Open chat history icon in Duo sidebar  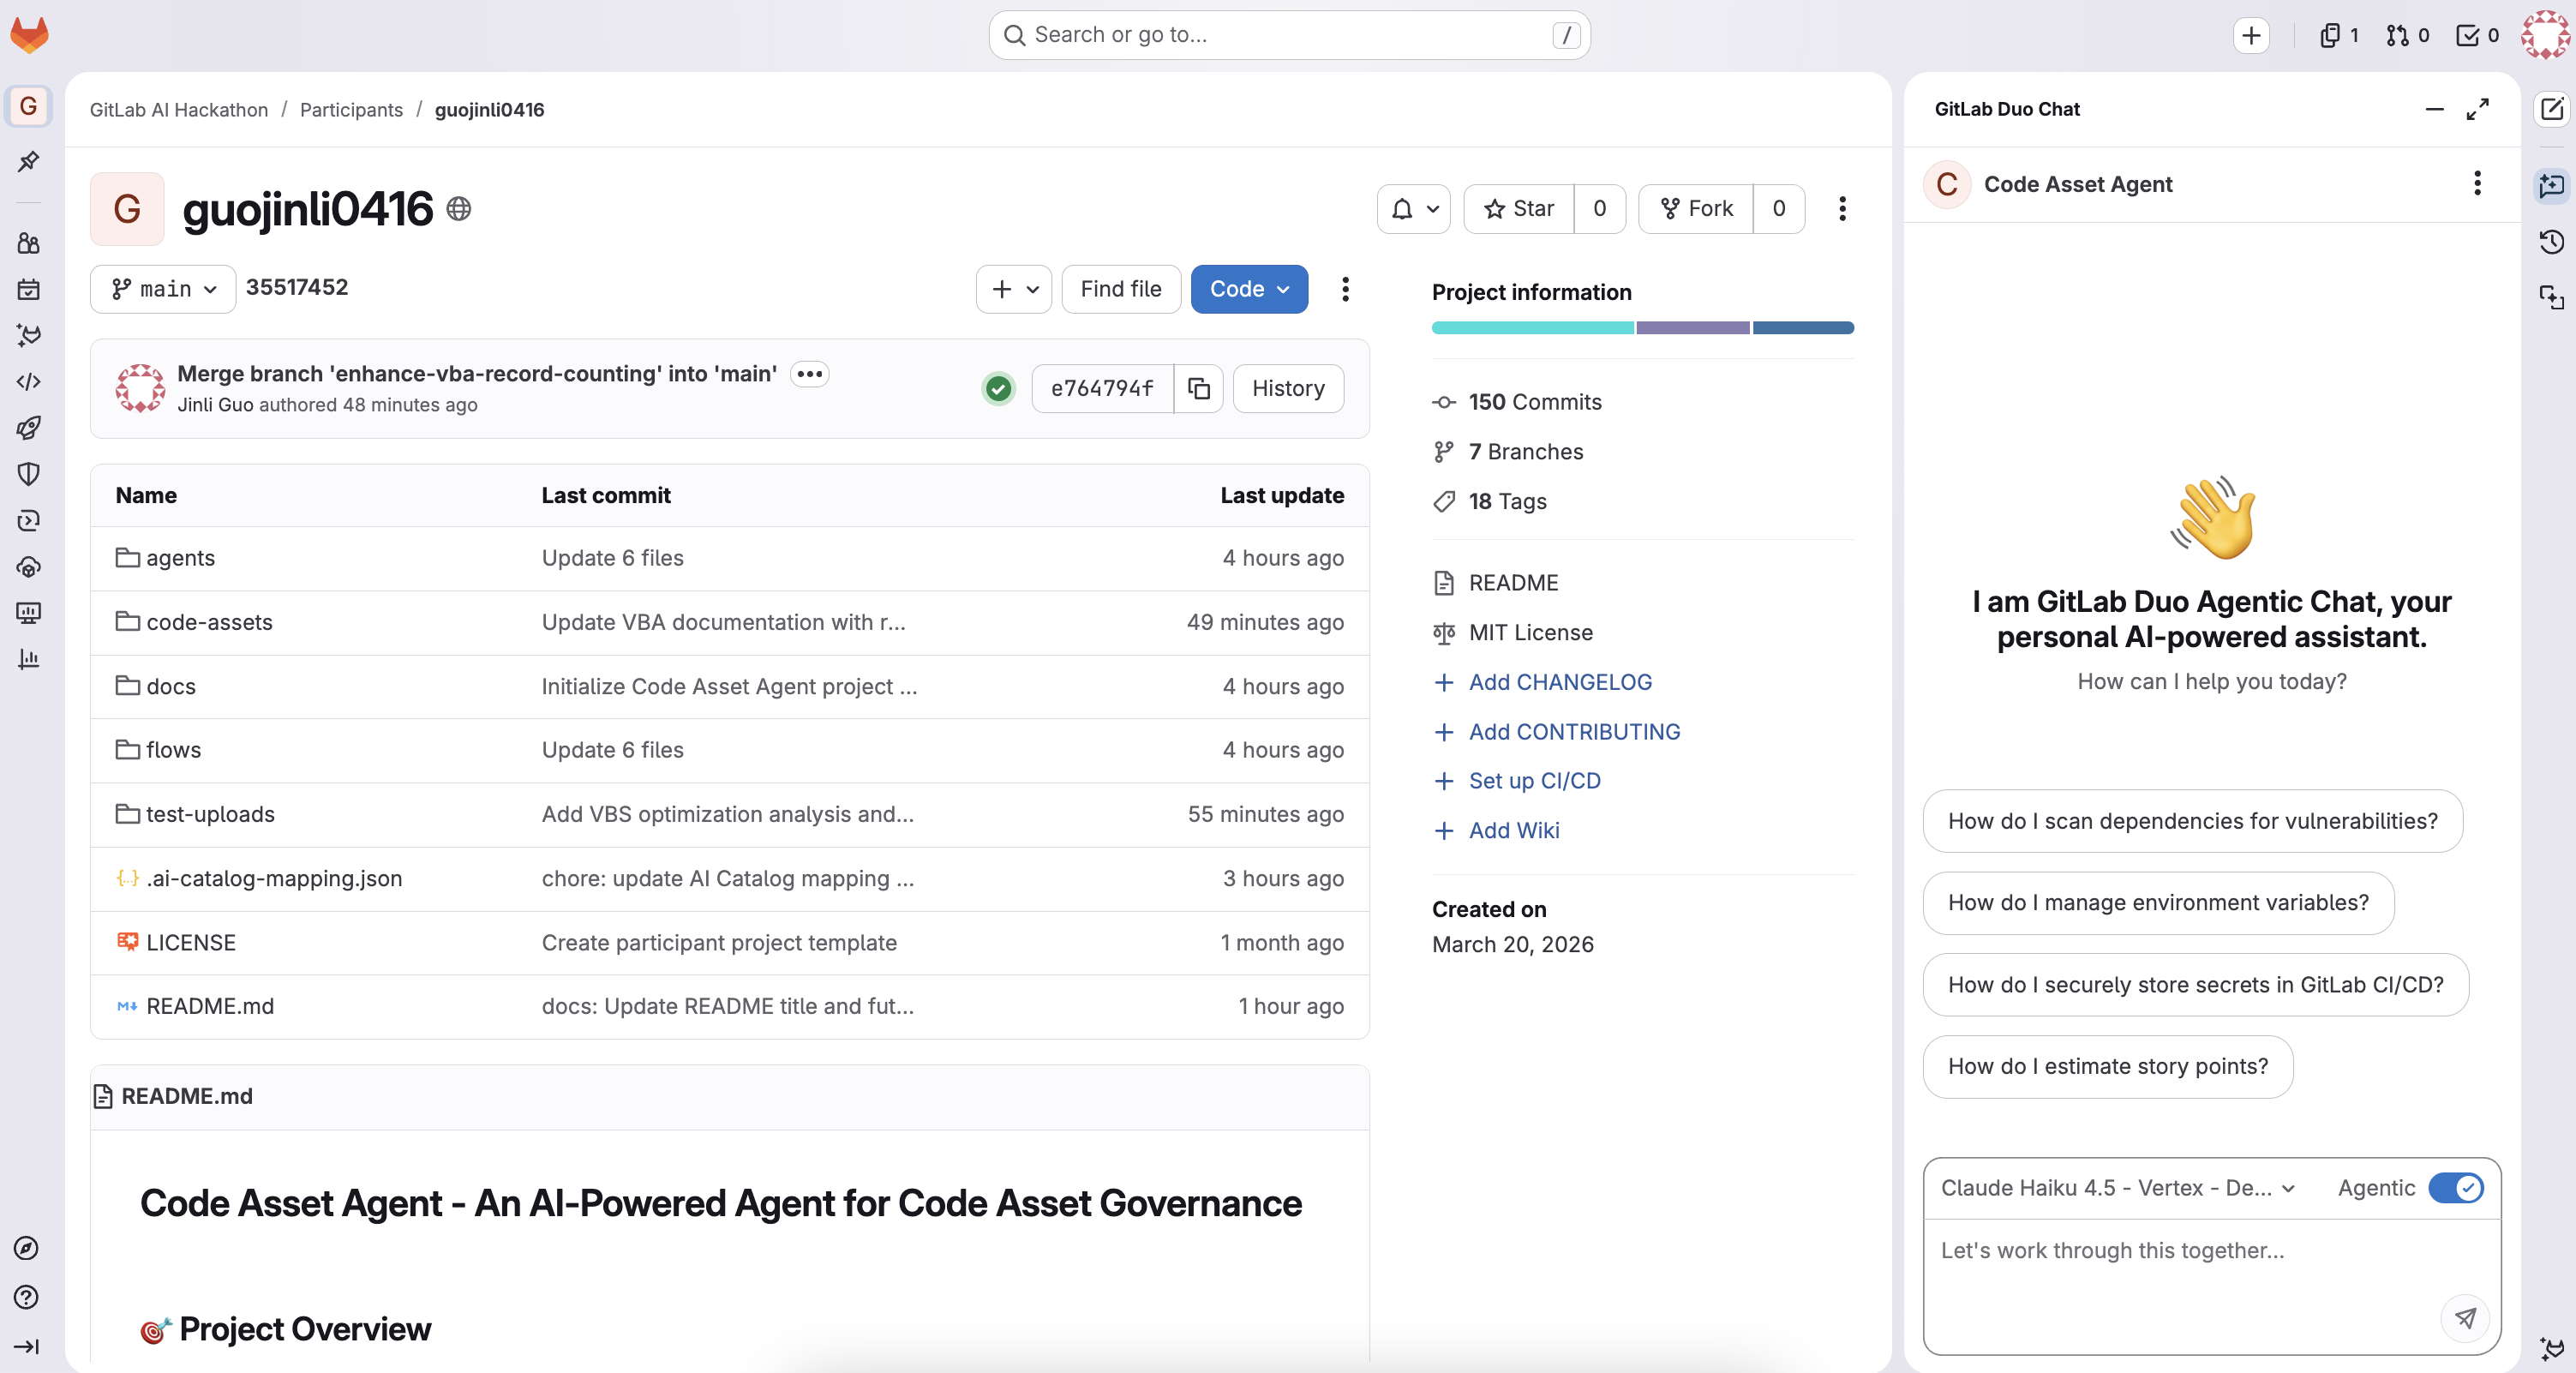pyautogui.click(x=2551, y=241)
